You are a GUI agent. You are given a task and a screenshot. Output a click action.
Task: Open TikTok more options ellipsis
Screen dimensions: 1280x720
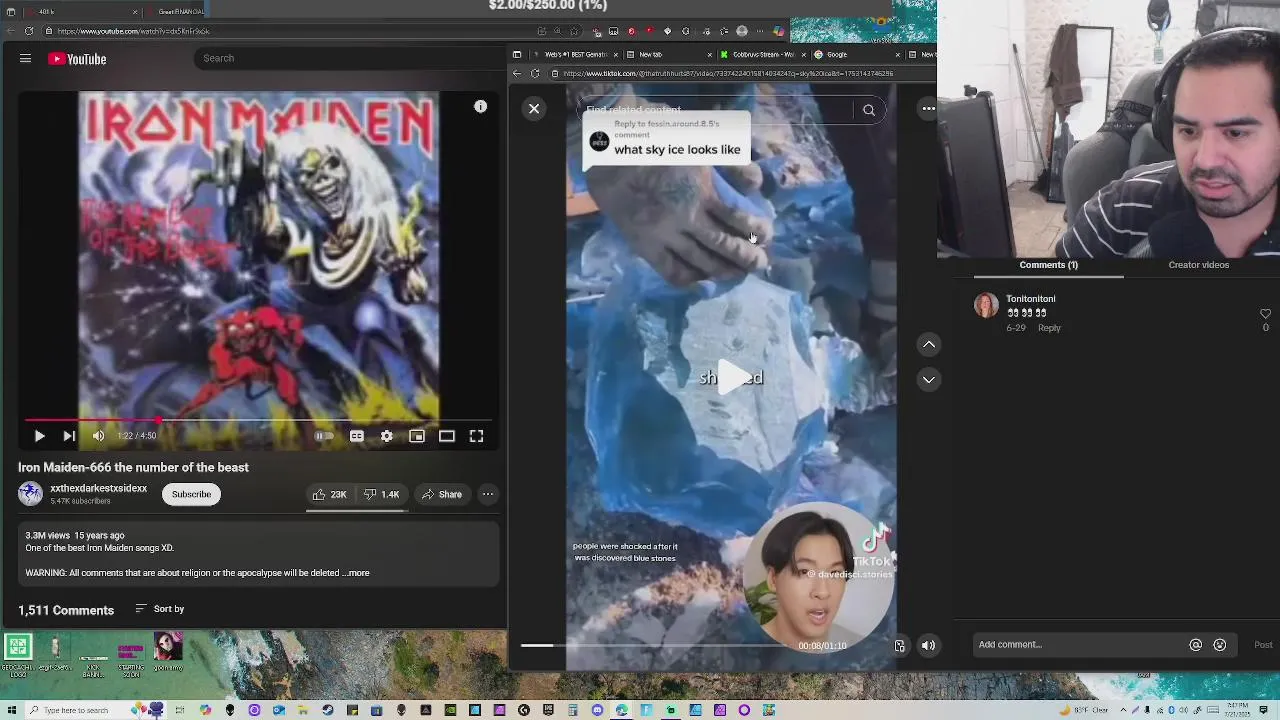click(928, 108)
